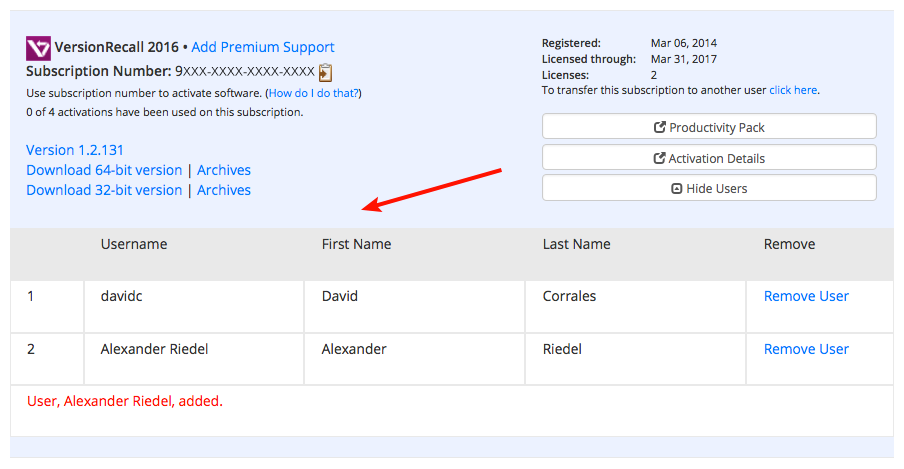This screenshot has height=469, width=904.
Task: Download the 64-bit version
Action: point(104,170)
